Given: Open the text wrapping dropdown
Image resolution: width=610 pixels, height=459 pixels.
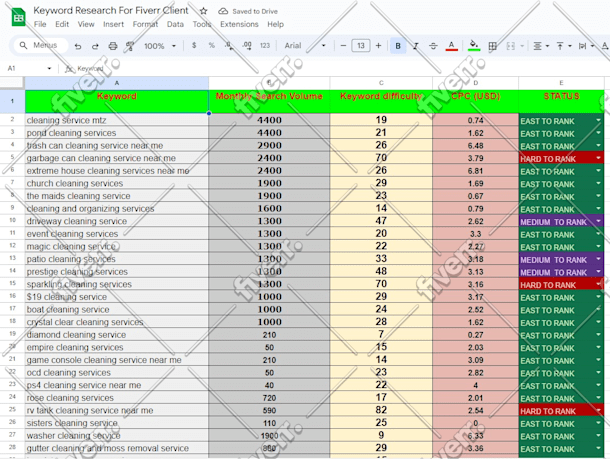Looking at the screenshot, I should click(x=586, y=46).
